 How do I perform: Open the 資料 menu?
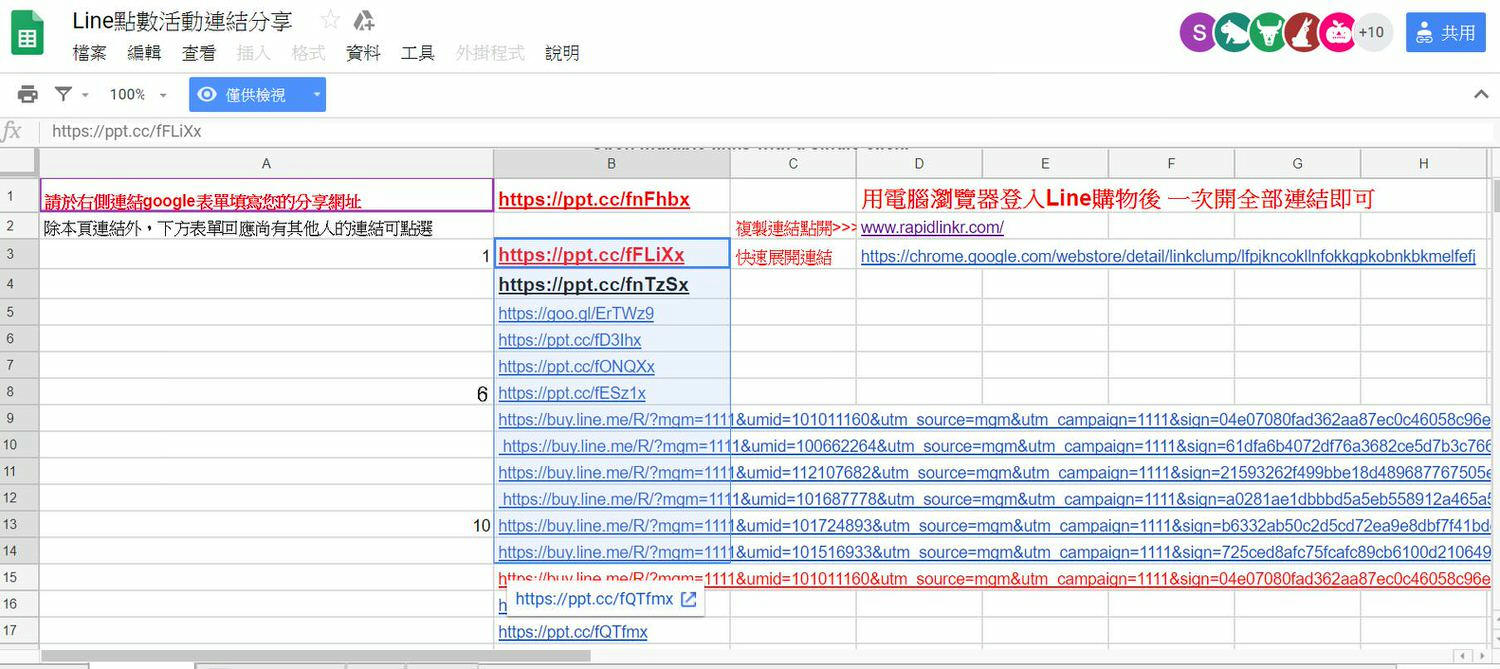coord(363,53)
